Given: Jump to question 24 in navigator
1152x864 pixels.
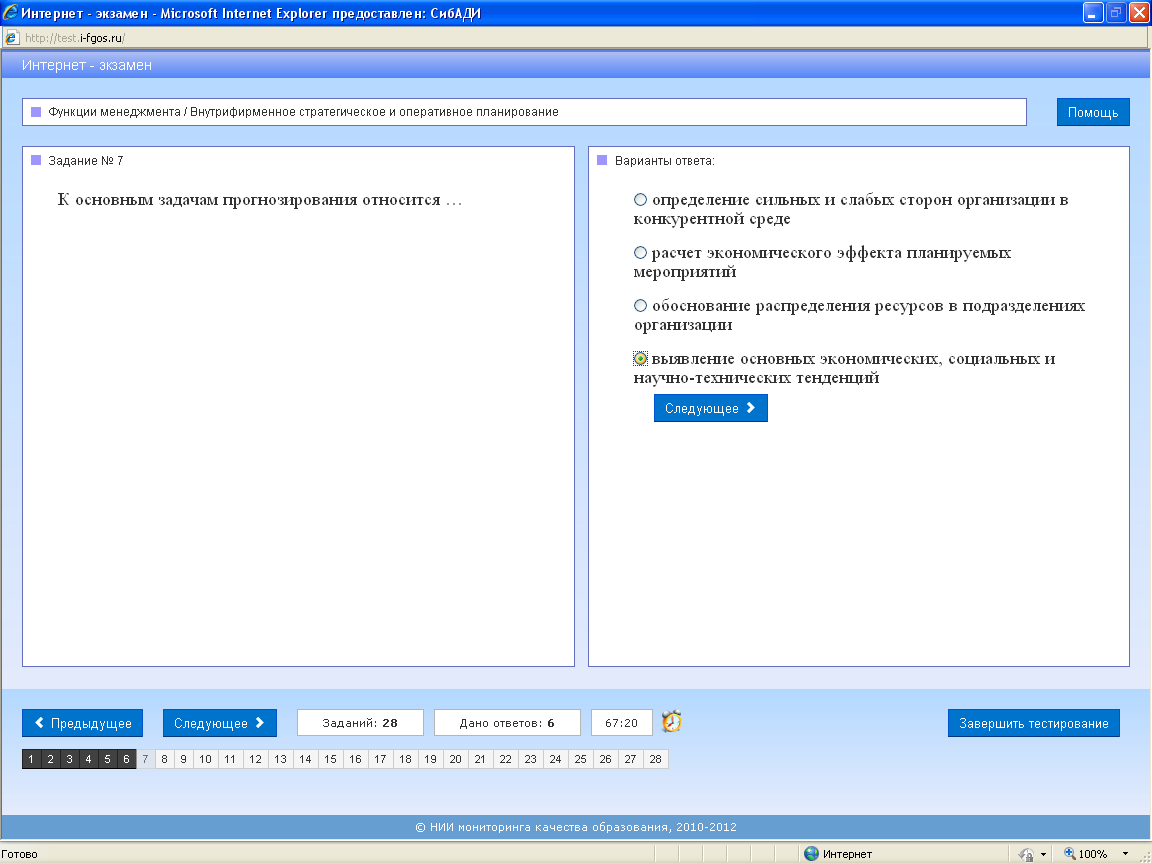Looking at the screenshot, I should 555,759.
